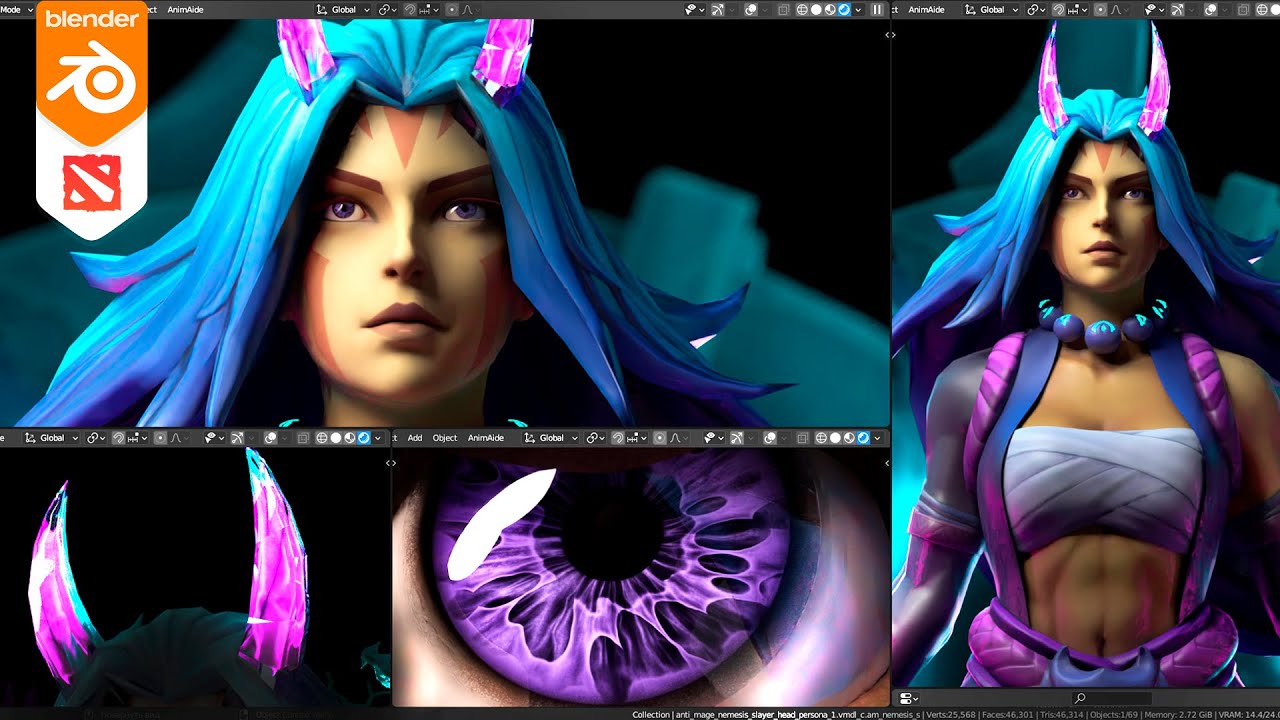Select material preview shading in horns viewport
Viewport: 1280px width, 720px height.
349,438
